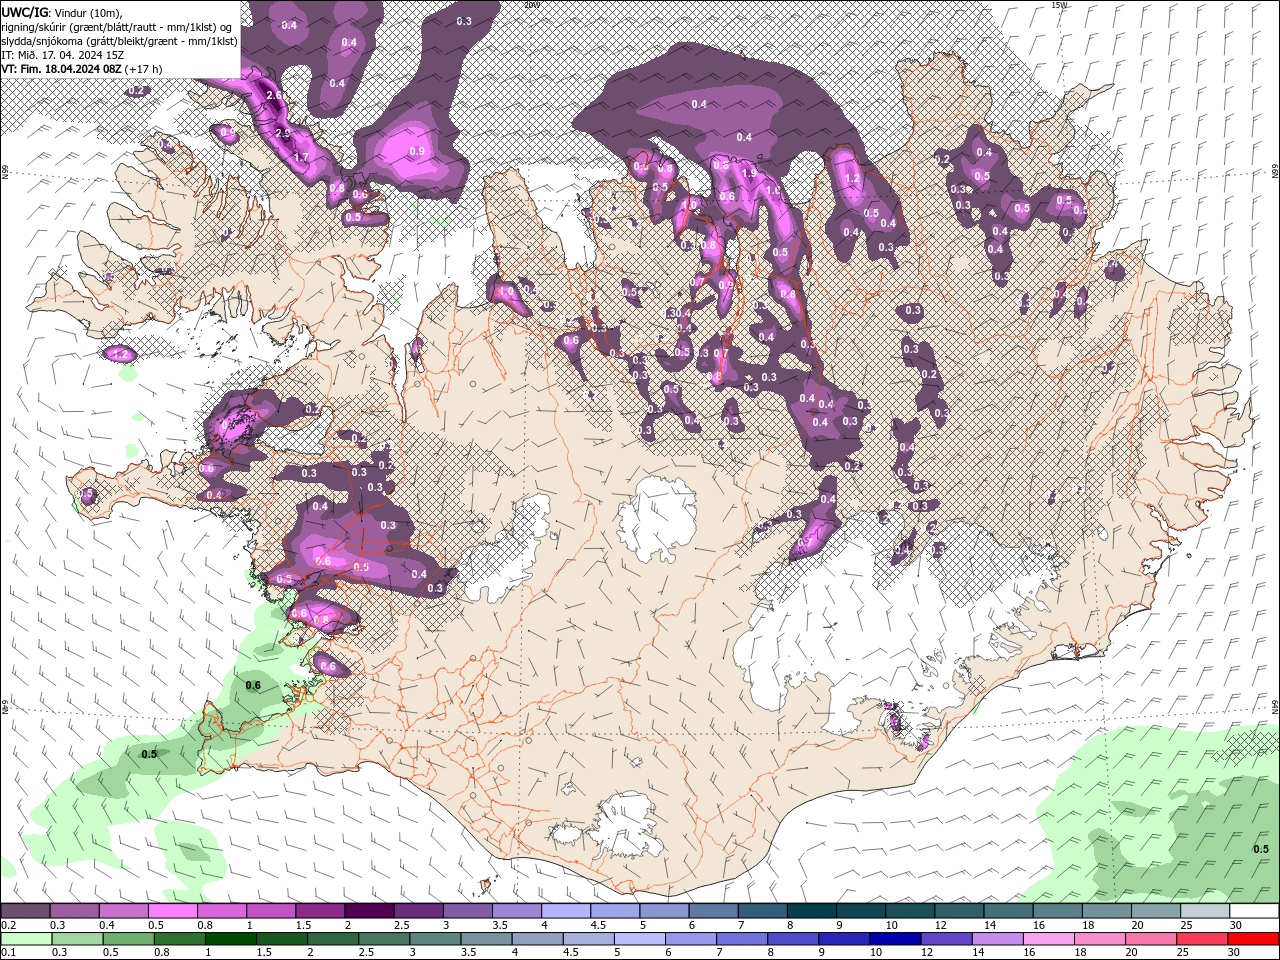The width and height of the screenshot is (1280, 960).
Task: Click the '15W' longitude label at top edge
Action: tap(1060, 5)
